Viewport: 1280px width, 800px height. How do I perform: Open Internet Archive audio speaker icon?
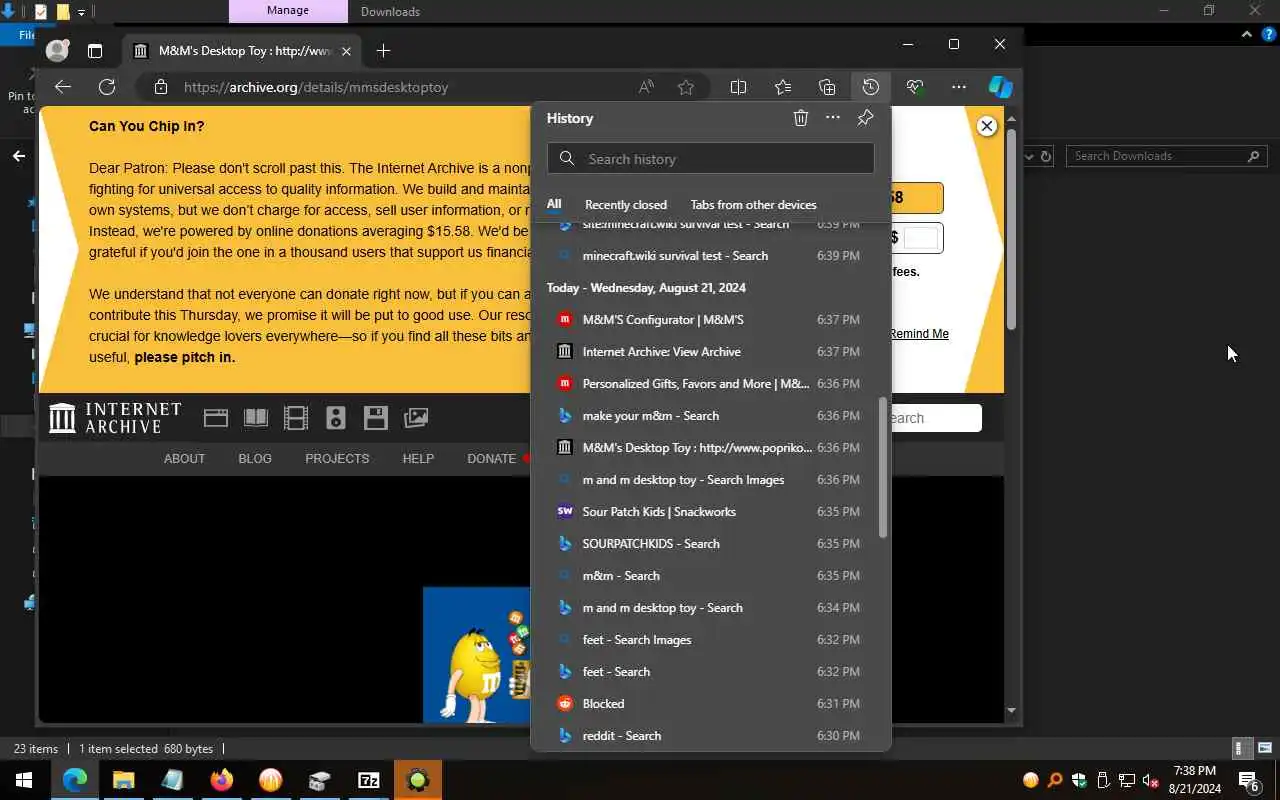(x=336, y=418)
